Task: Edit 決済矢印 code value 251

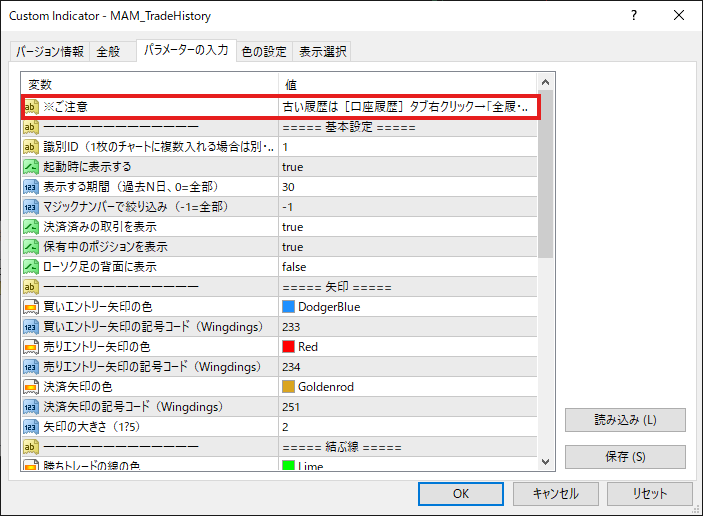Action: (x=407, y=407)
